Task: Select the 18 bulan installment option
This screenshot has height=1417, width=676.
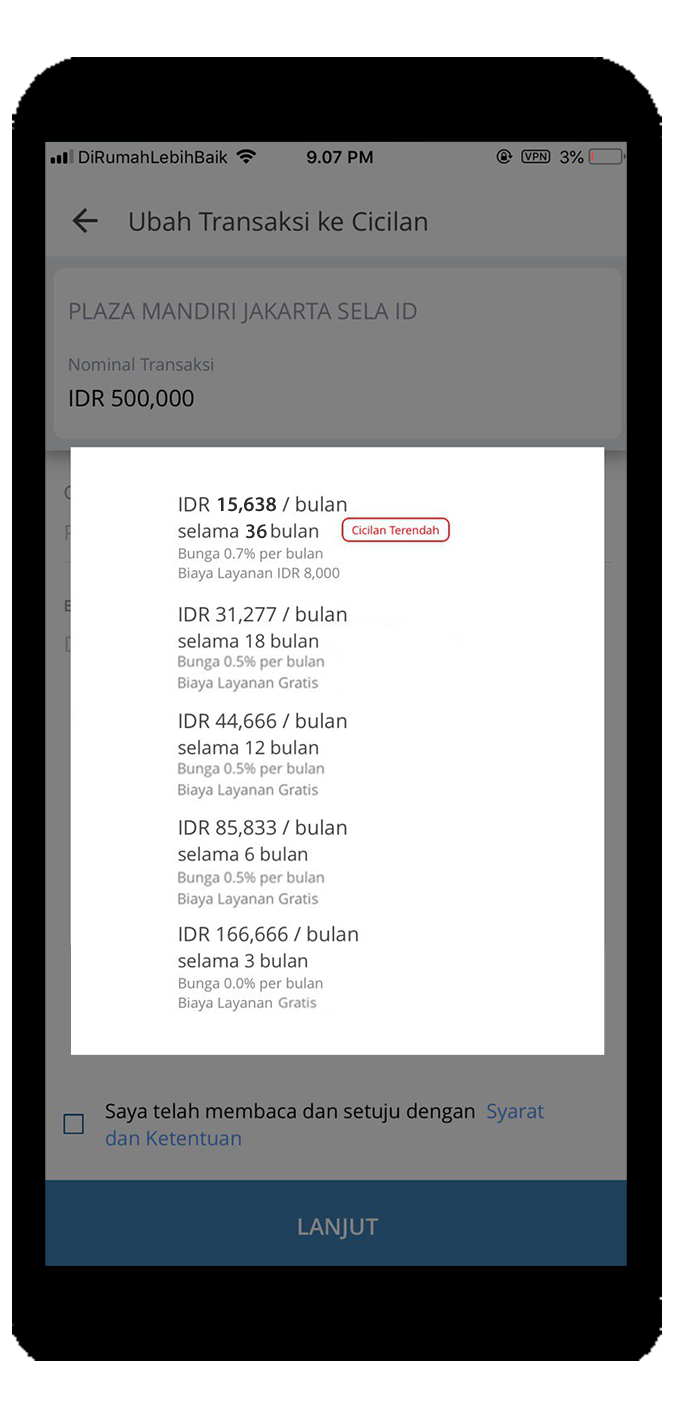Action: (262, 647)
